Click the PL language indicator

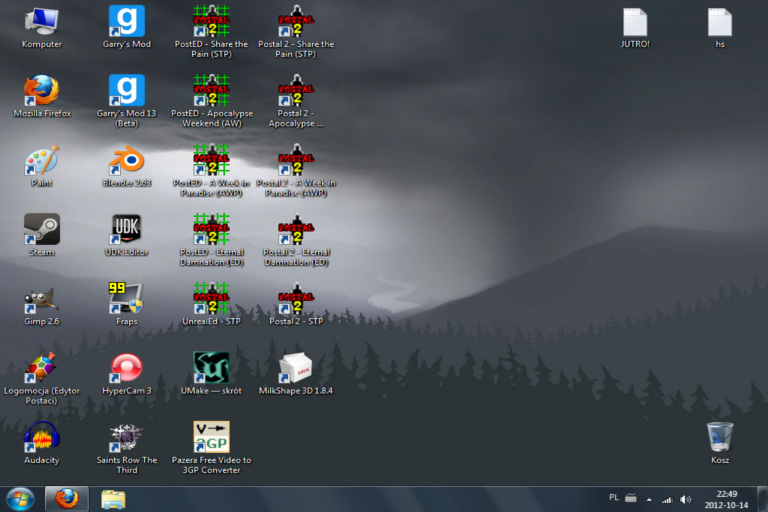[x=614, y=497]
